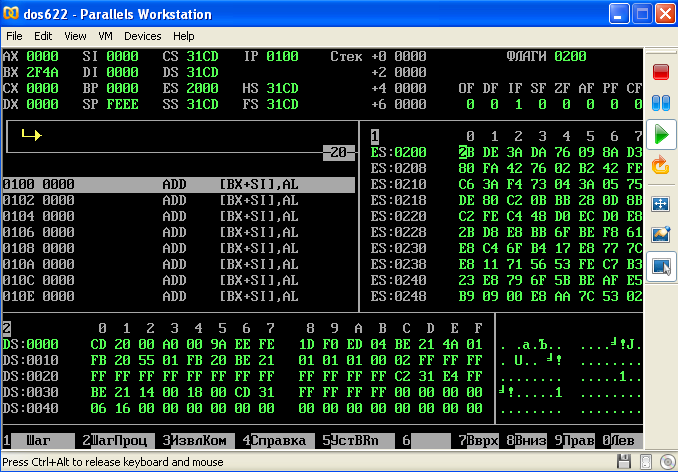Click the 20 indicator on the command box

339,152
